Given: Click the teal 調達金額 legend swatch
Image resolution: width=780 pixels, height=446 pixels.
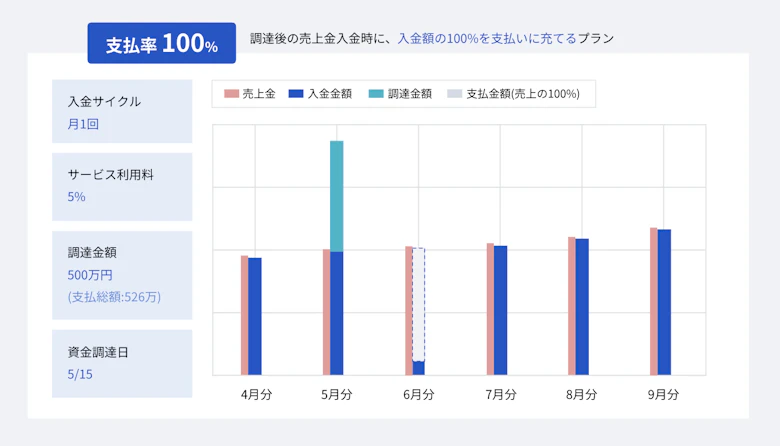Looking at the screenshot, I should pos(375,94).
